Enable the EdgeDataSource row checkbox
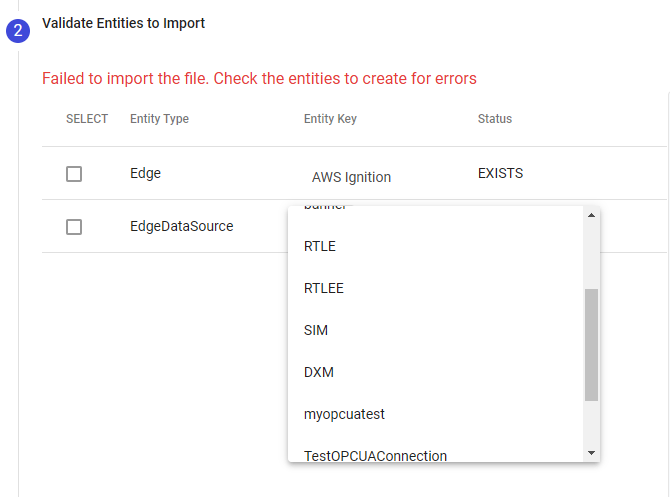 pos(74,227)
